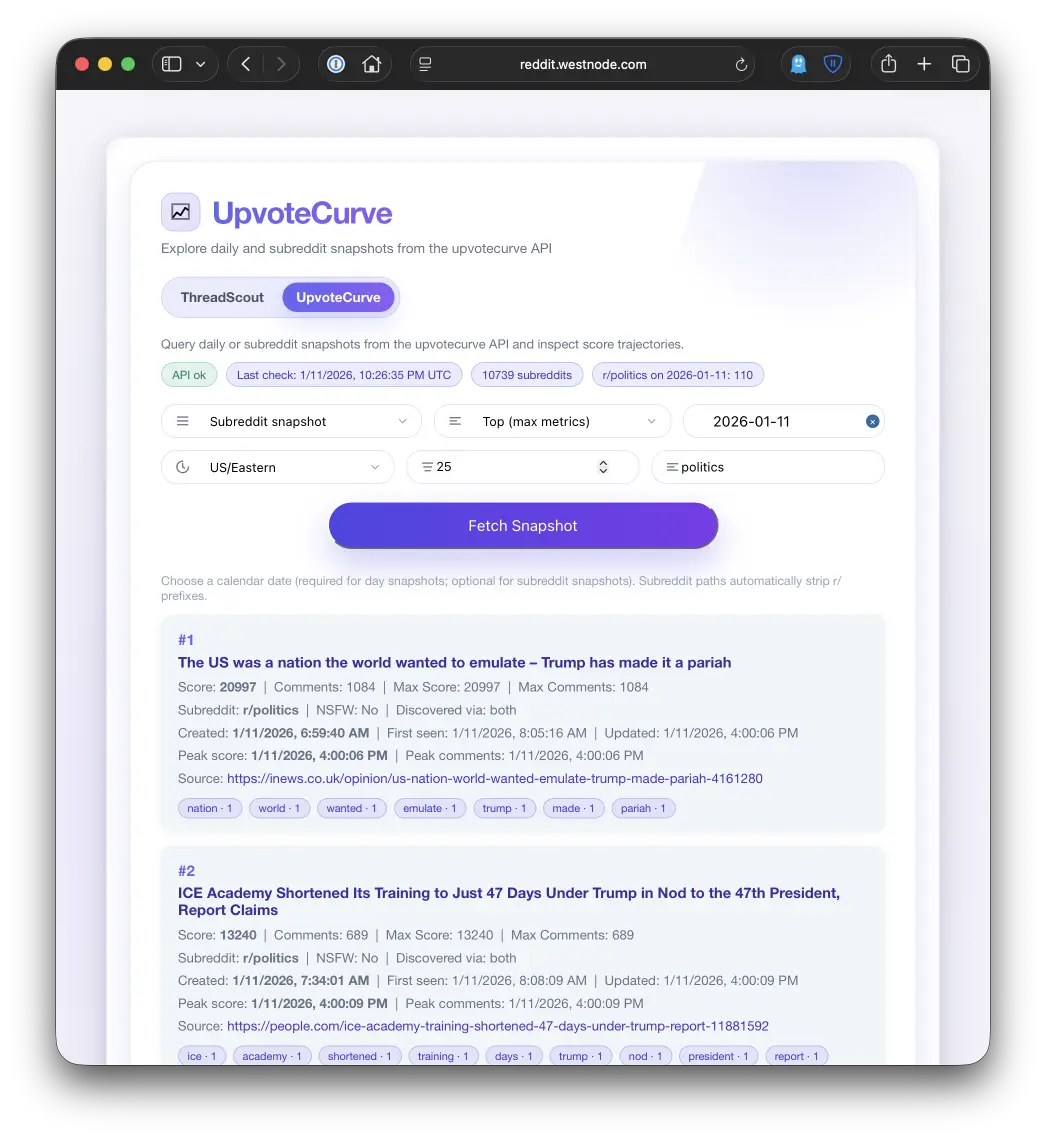Open the page settings icon in address bar
The height and width of the screenshot is (1139, 1046).
click(x=426, y=64)
